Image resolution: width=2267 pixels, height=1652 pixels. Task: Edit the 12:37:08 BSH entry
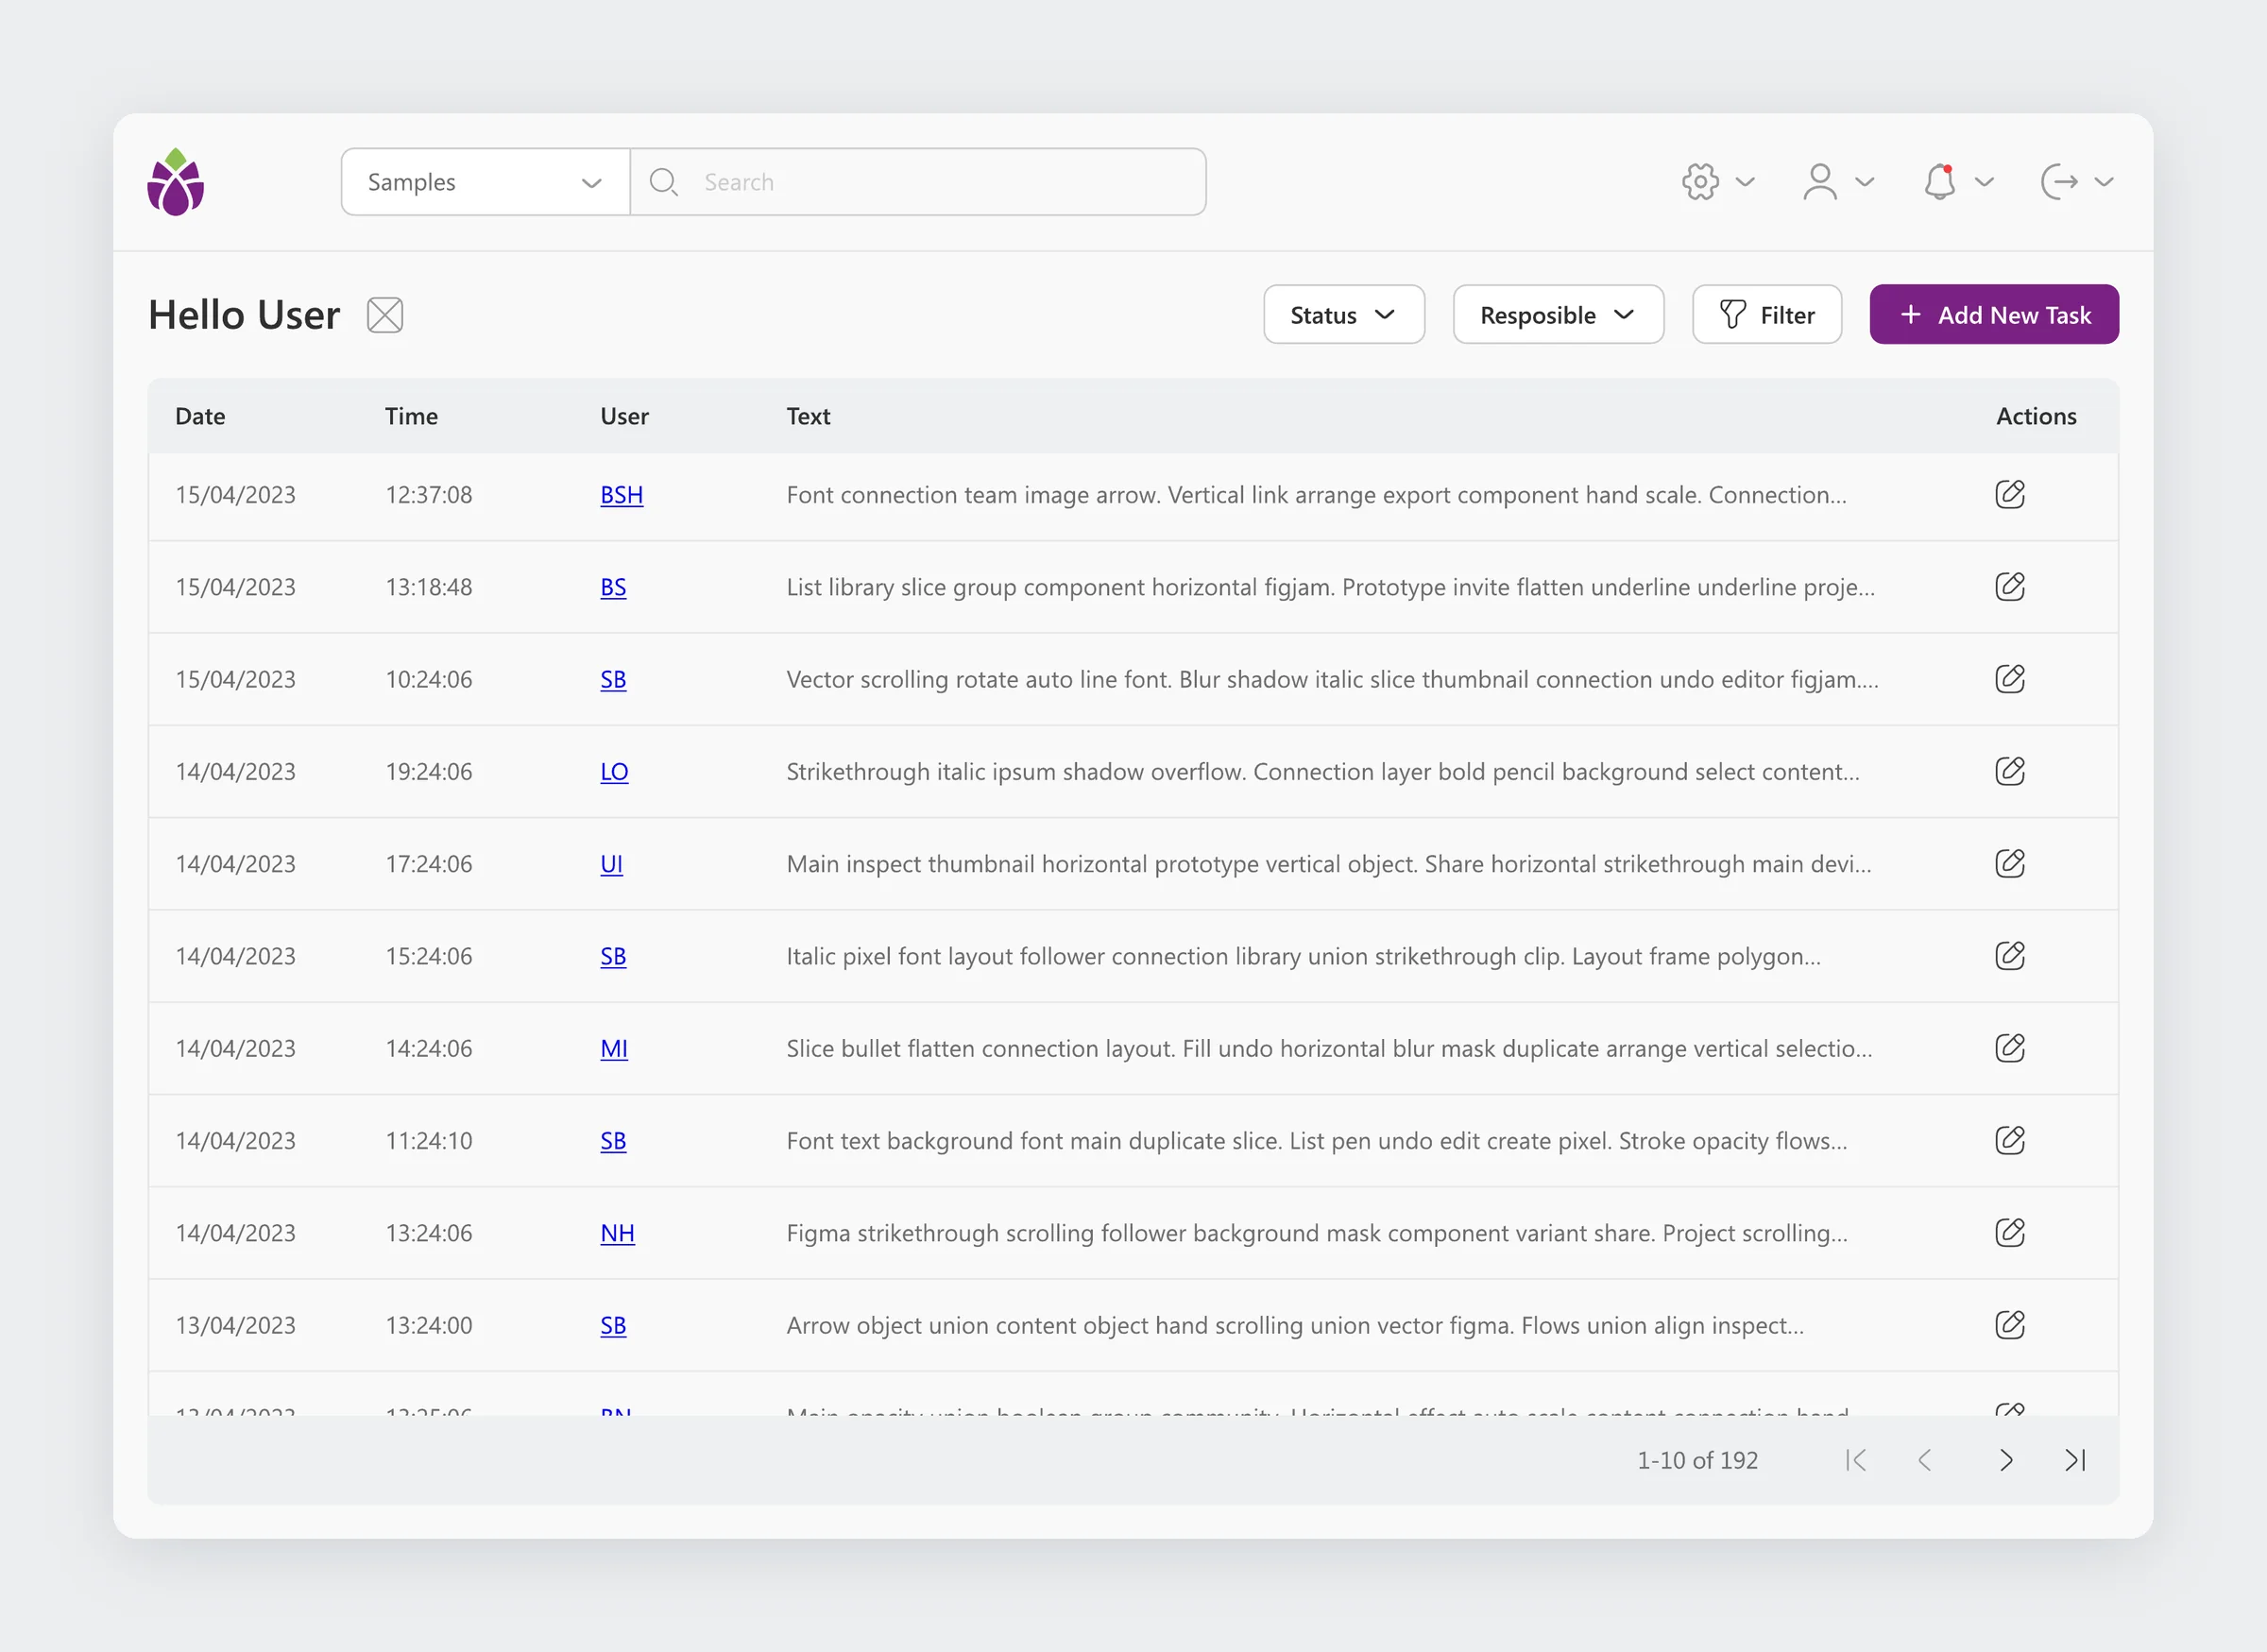tap(2010, 494)
